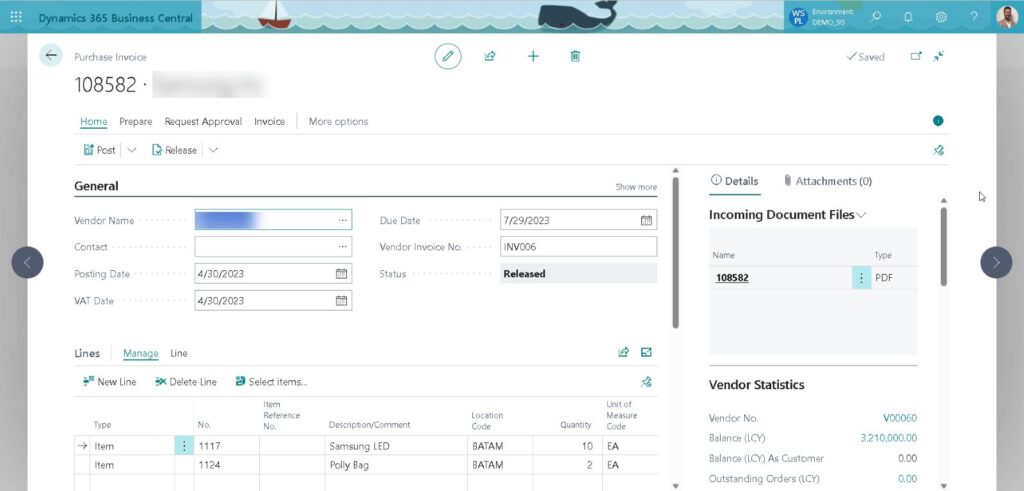The width and height of the screenshot is (1024, 491).
Task: Expand the Release dropdown arrow
Action: click(x=213, y=150)
